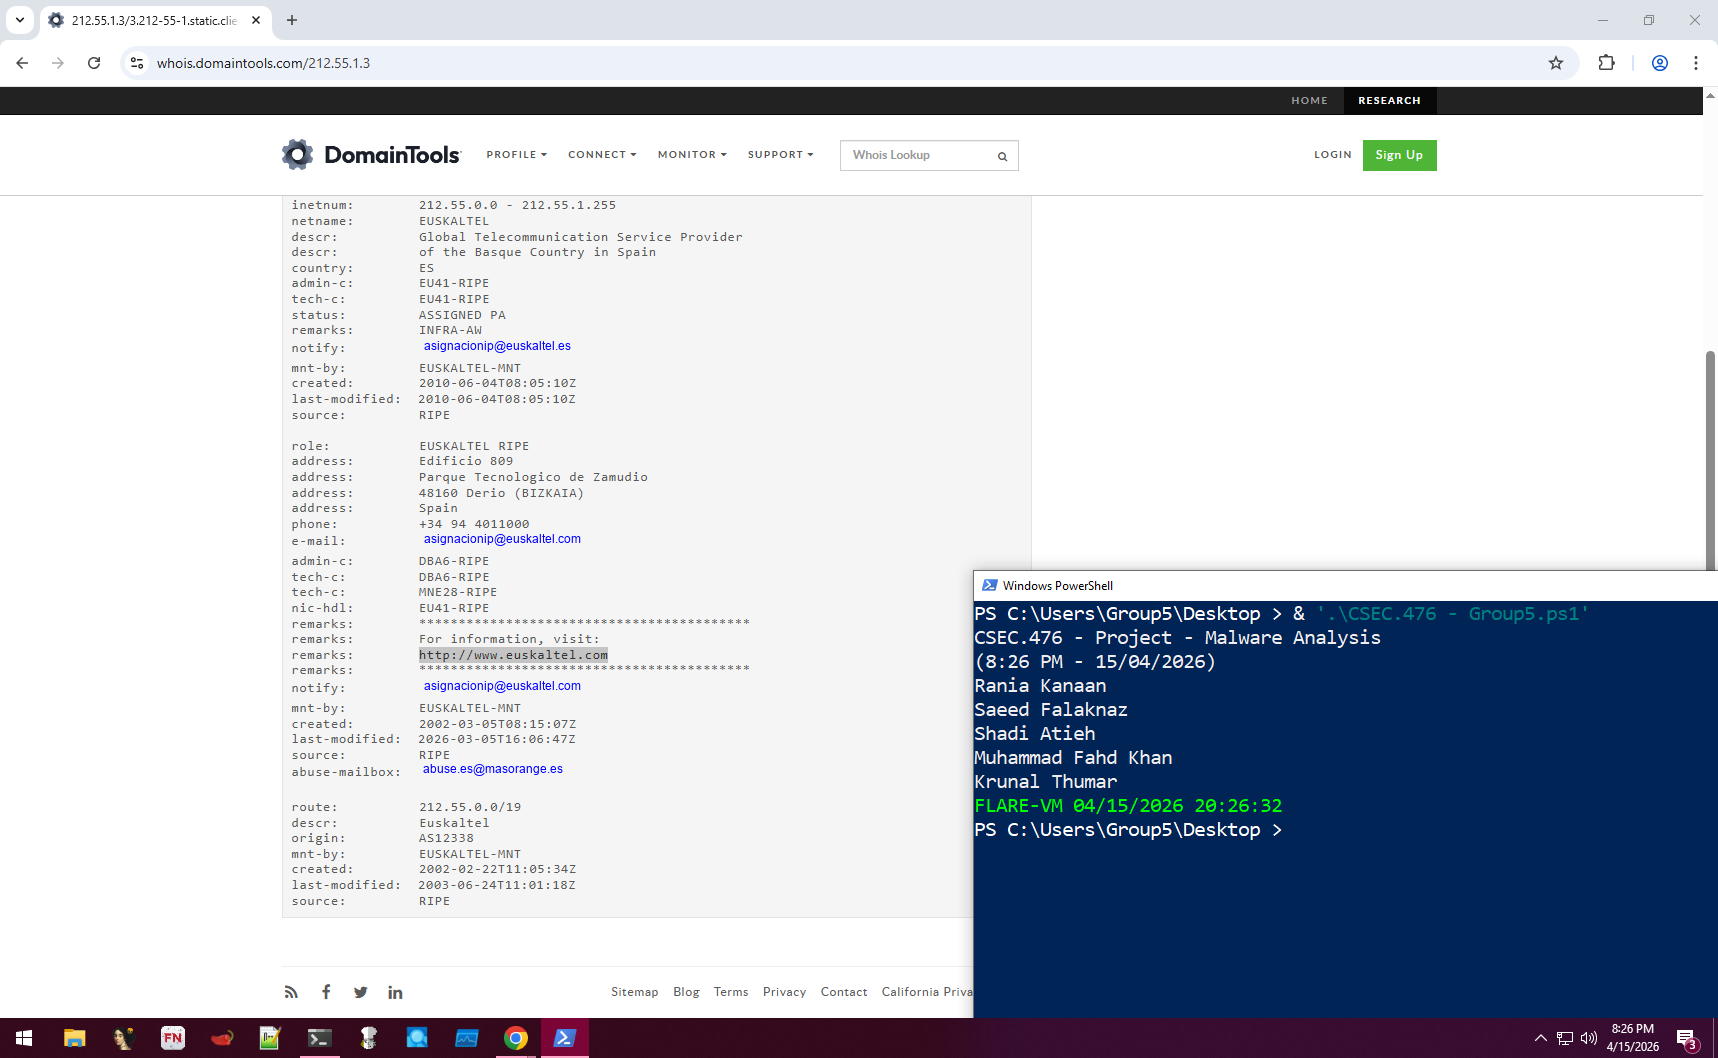1718x1058 pixels.
Task: Select the RESEARCH top navigation tab
Action: tap(1388, 101)
